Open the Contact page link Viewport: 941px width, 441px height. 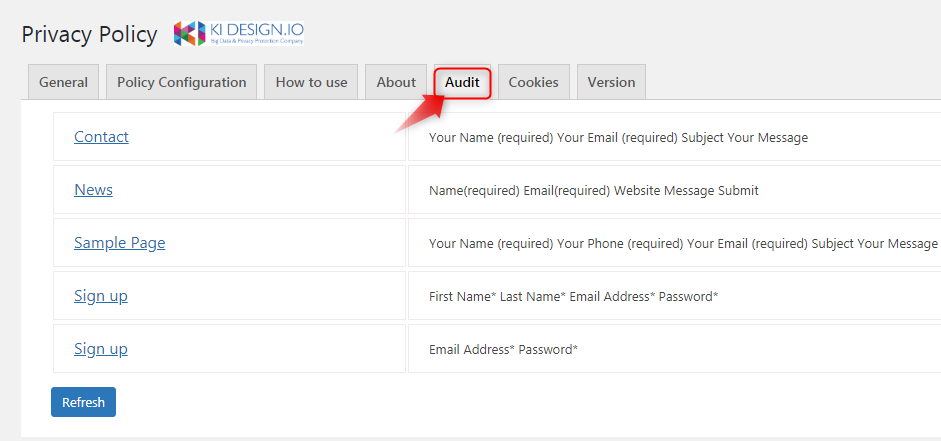(101, 137)
